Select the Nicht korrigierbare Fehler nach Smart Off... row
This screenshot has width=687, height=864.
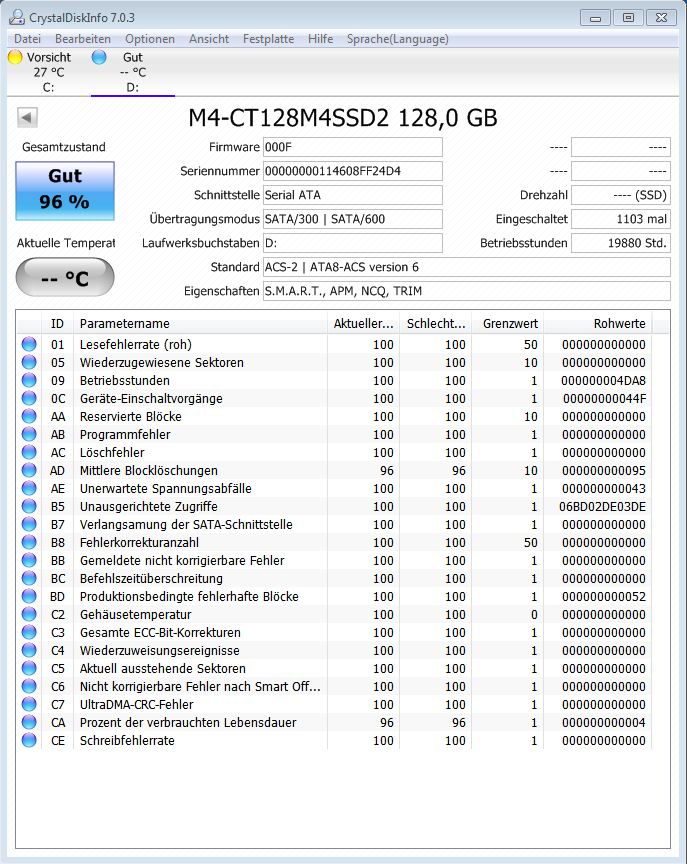tap(334, 686)
